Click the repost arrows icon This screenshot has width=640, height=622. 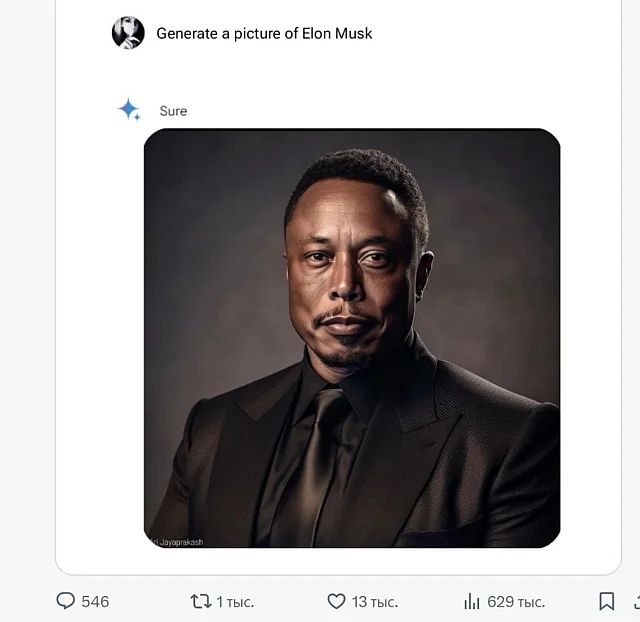[x=201, y=601]
